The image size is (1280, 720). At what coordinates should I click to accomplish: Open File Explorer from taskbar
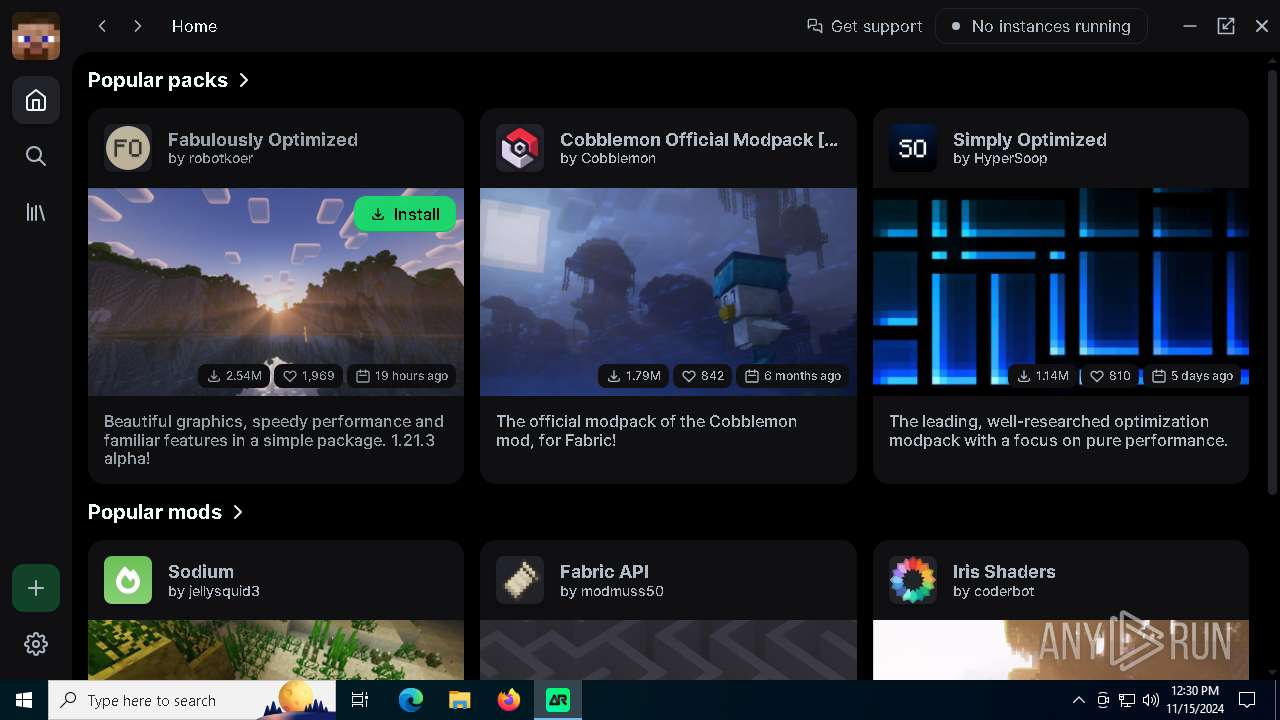coord(460,700)
